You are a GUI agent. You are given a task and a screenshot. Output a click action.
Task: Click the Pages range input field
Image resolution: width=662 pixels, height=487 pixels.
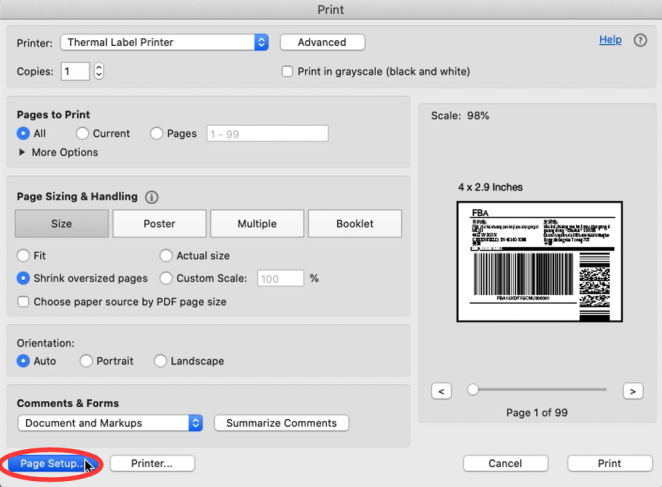click(x=267, y=133)
